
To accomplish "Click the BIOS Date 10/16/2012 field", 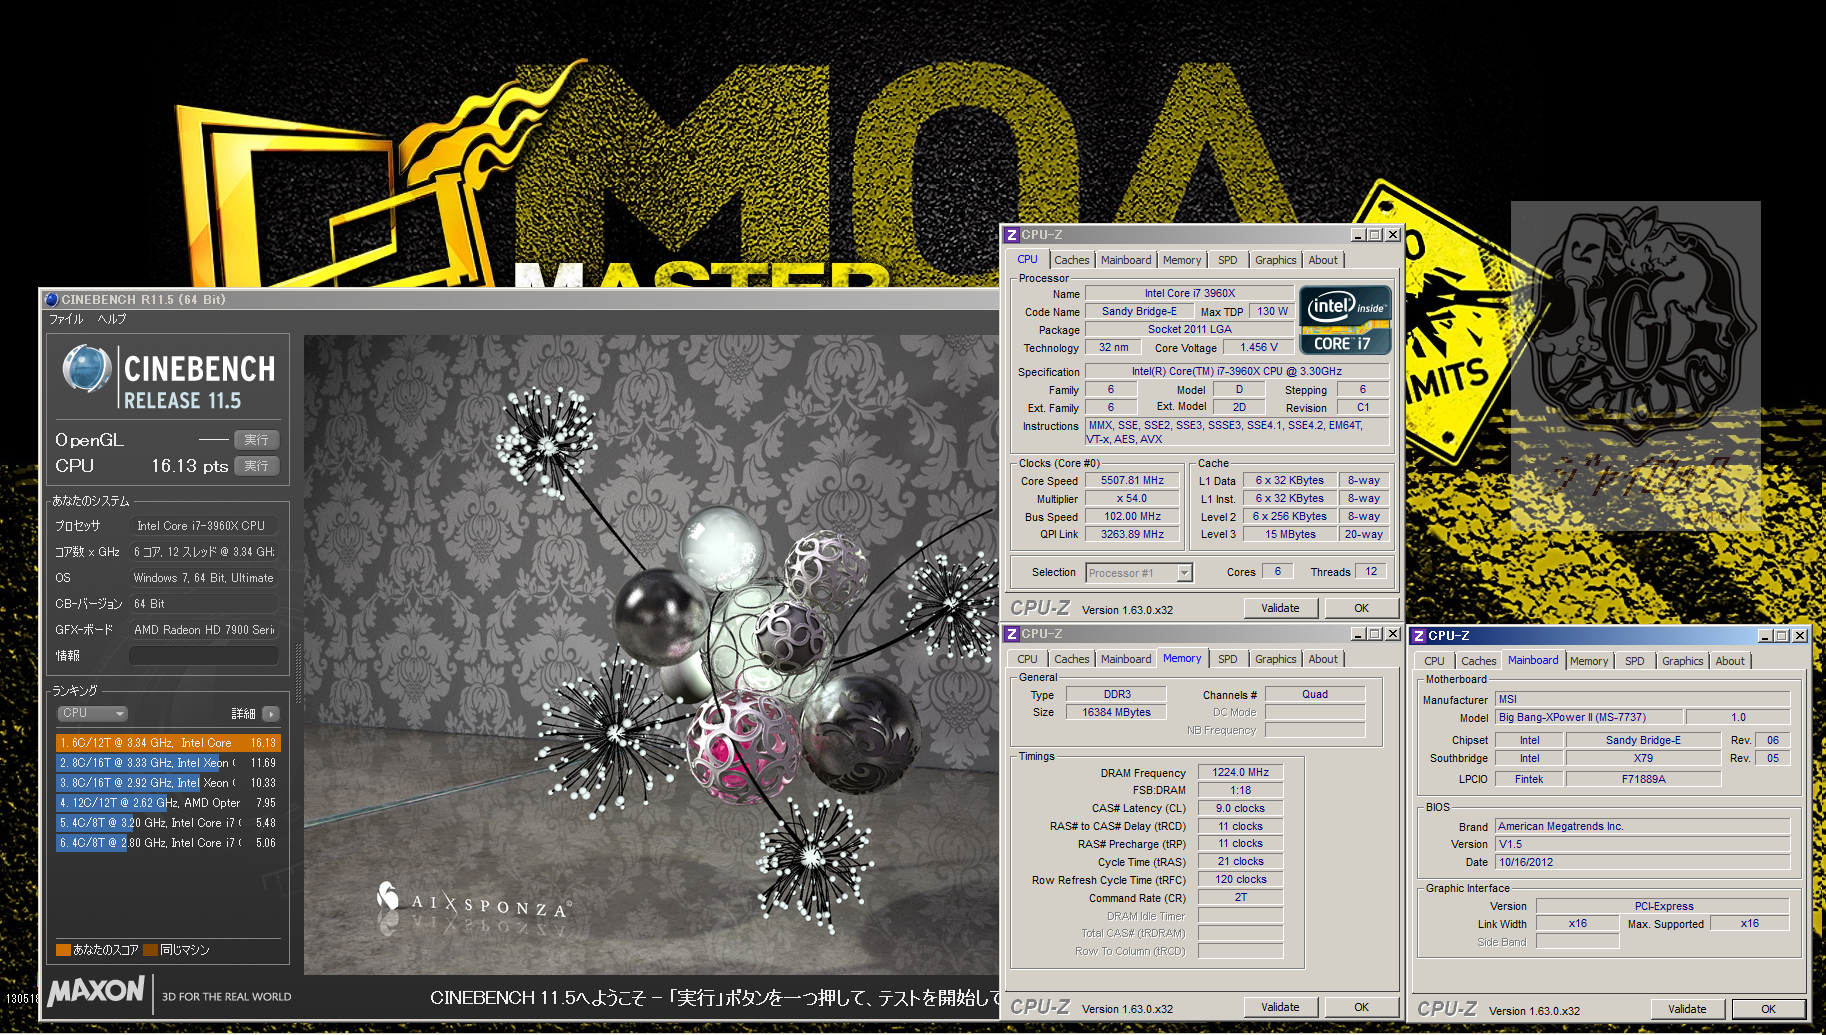I will coord(1642,862).
